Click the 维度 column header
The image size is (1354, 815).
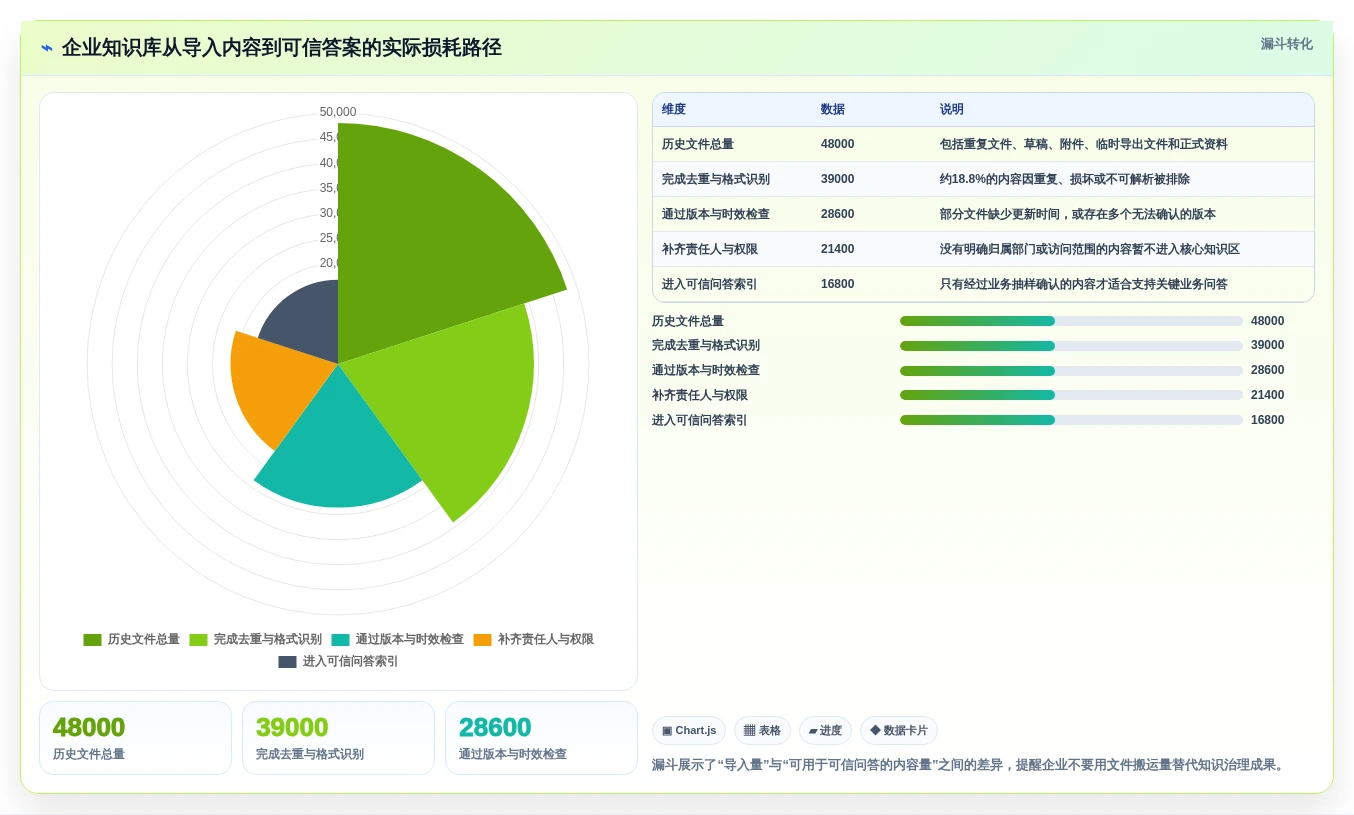click(674, 110)
